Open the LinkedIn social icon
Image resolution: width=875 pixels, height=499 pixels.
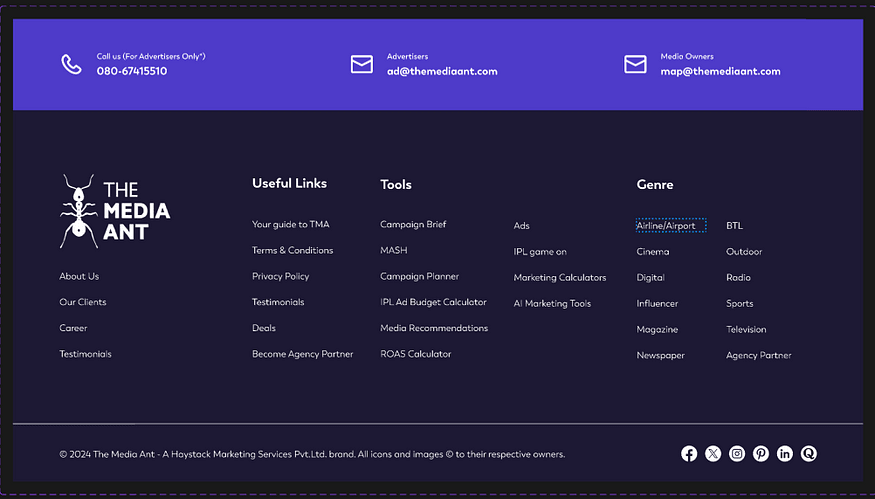785,454
